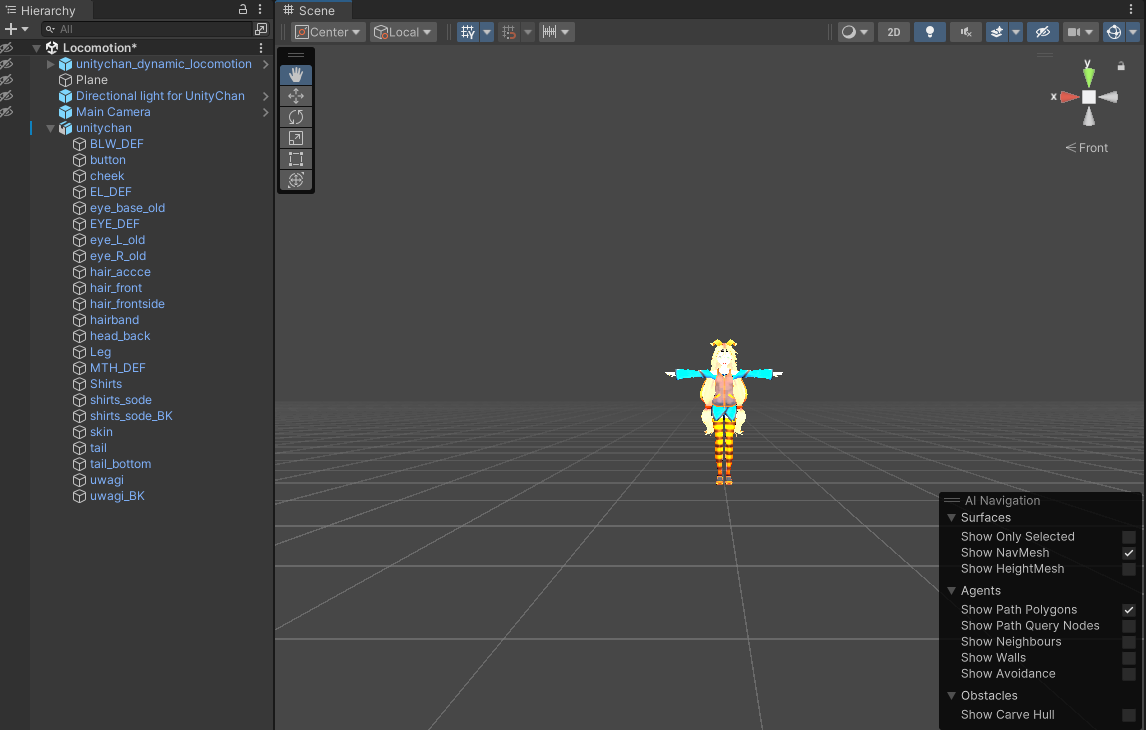Click the draw mode shading icon
This screenshot has width=1146, height=730.
[849, 32]
